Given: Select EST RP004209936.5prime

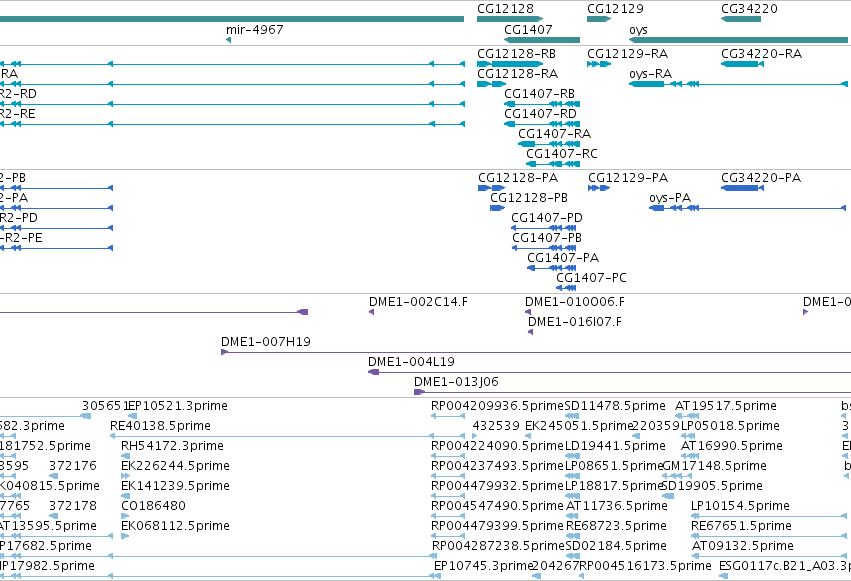Looking at the screenshot, I should tap(448, 416).
